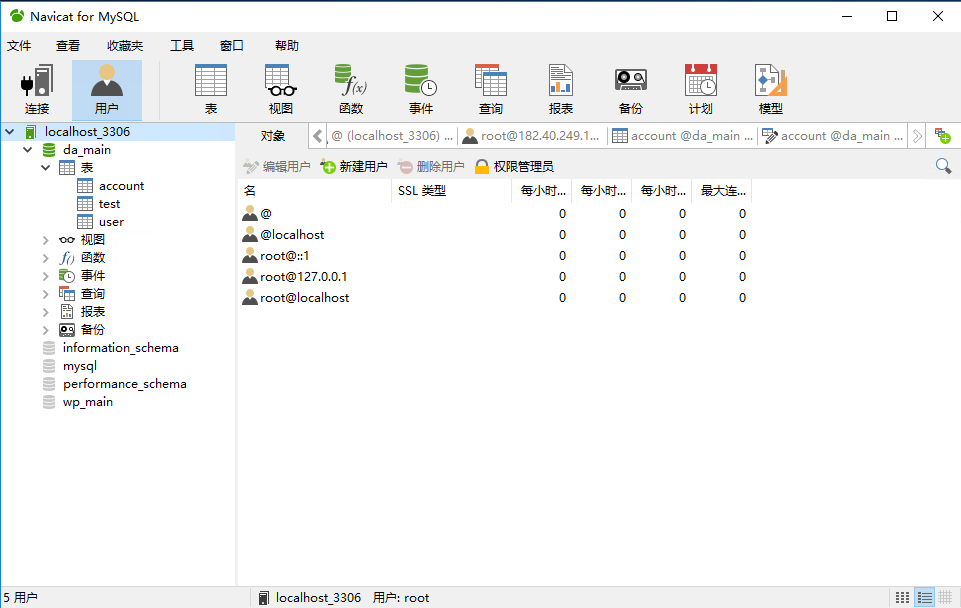Click the 编辑用户 button

tap(277, 166)
